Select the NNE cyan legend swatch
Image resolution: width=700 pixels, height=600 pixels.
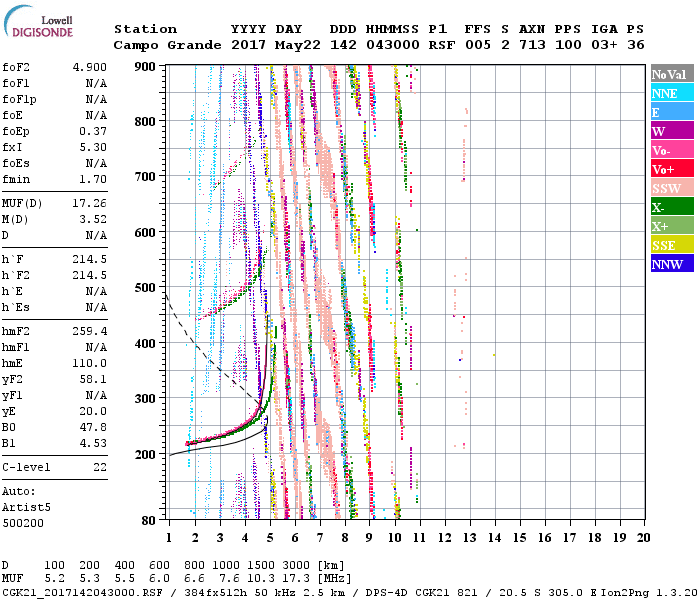(x=672, y=93)
